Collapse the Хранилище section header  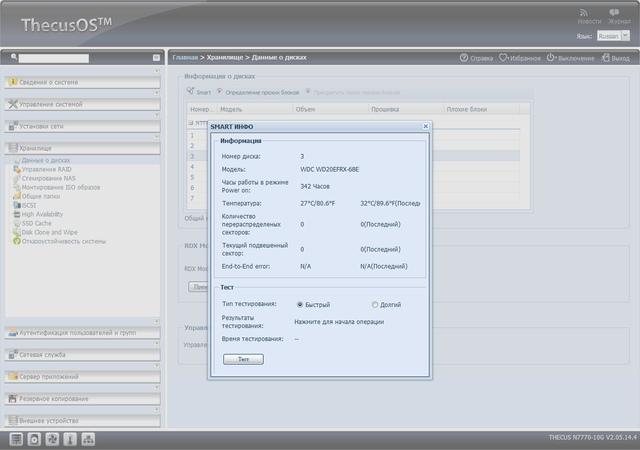click(x=82, y=148)
